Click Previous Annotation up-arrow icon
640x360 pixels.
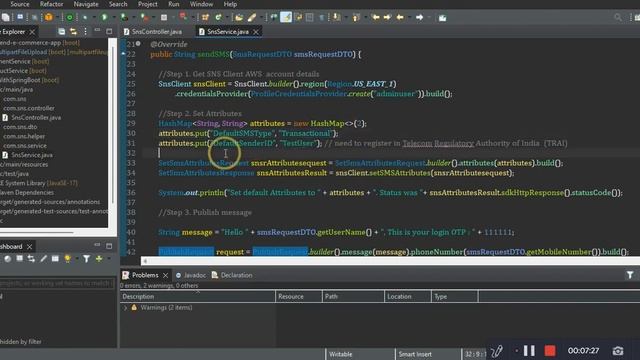point(356,17)
